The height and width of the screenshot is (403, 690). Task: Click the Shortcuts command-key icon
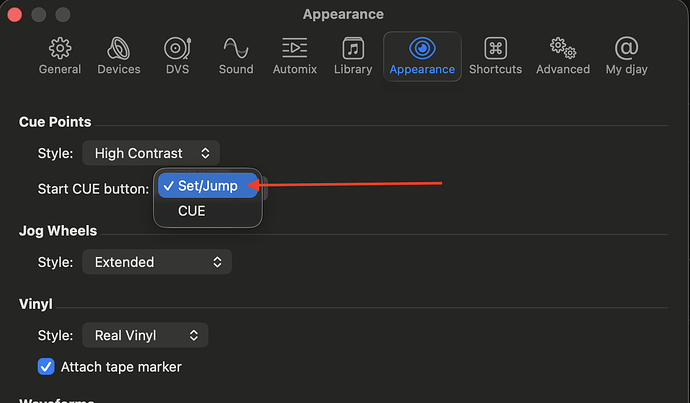pos(495,48)
